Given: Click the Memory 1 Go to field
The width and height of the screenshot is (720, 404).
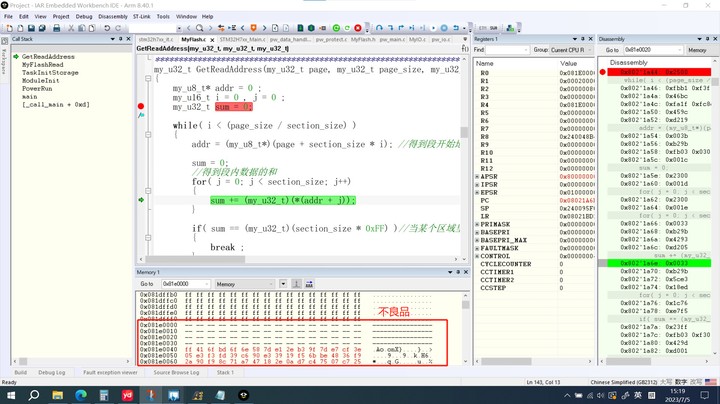Looking at the screenshot, I should tap(186, 284).
